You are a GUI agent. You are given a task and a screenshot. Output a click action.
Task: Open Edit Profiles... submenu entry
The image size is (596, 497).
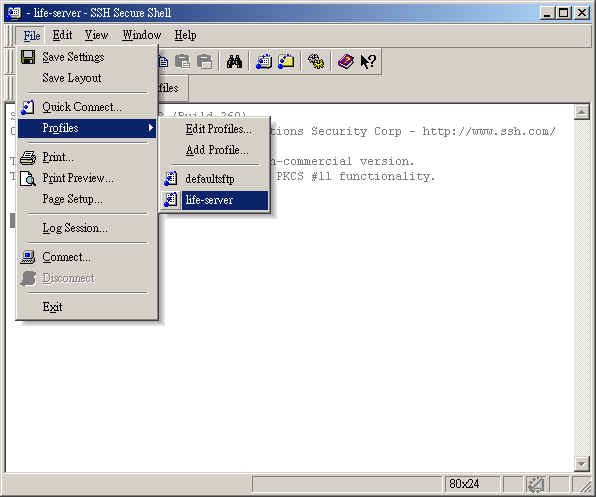click(x=215, y=129)
